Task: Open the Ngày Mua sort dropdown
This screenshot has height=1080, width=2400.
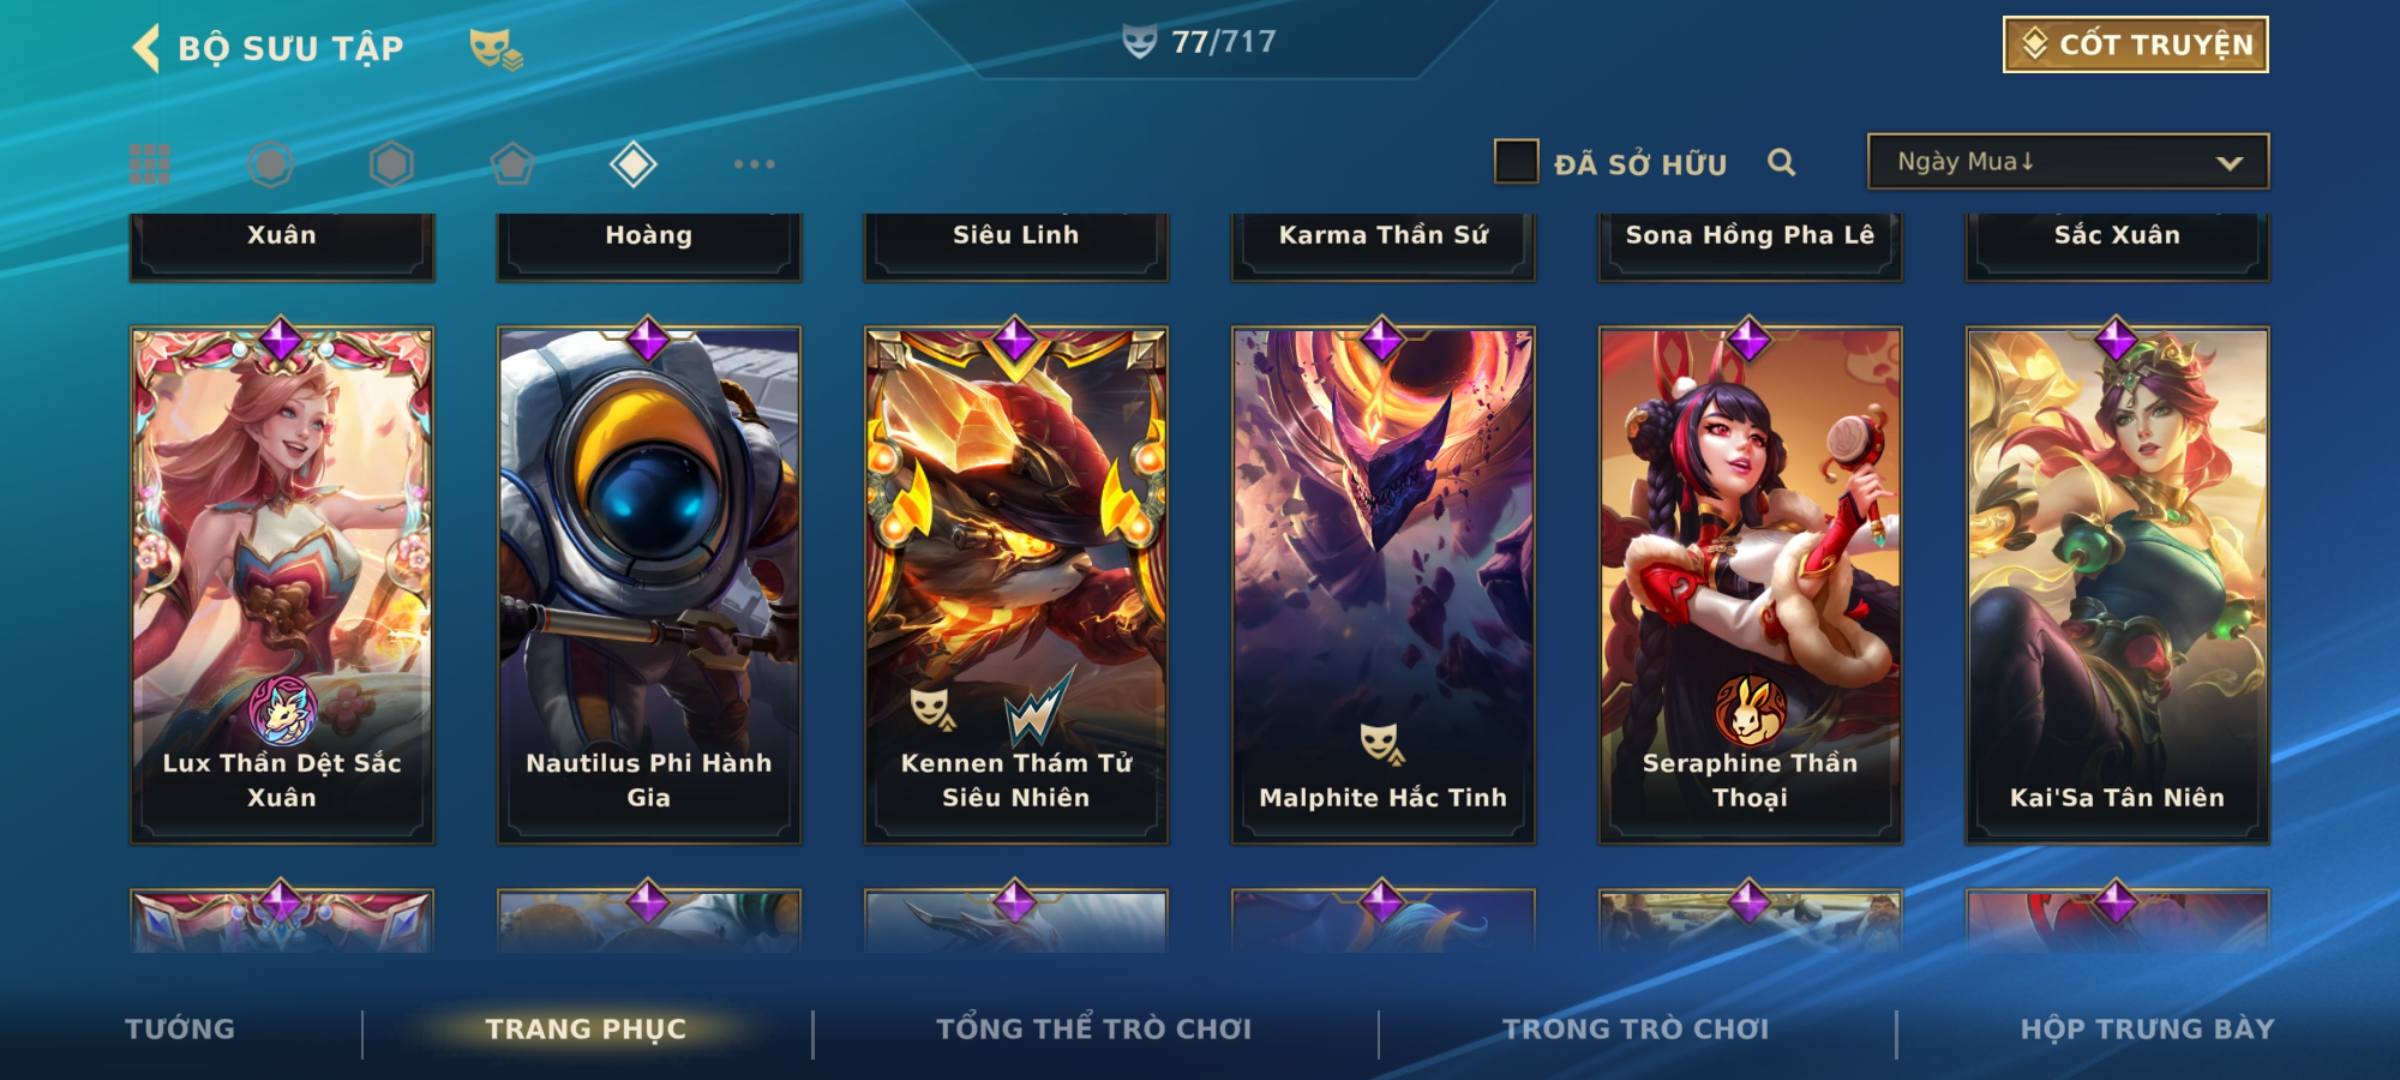Action: (2068, 162)
